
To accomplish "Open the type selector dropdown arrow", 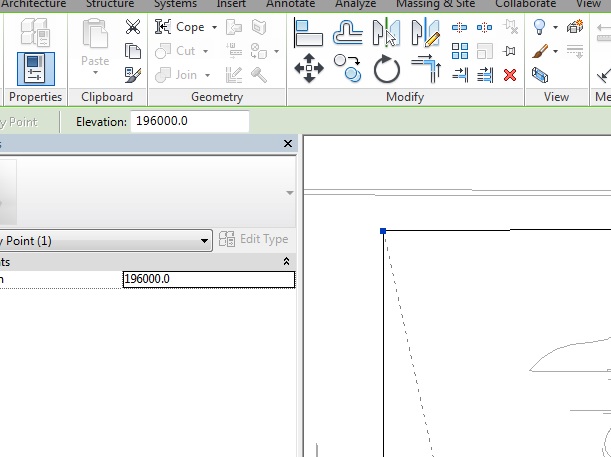I will [x=290, y=193].
